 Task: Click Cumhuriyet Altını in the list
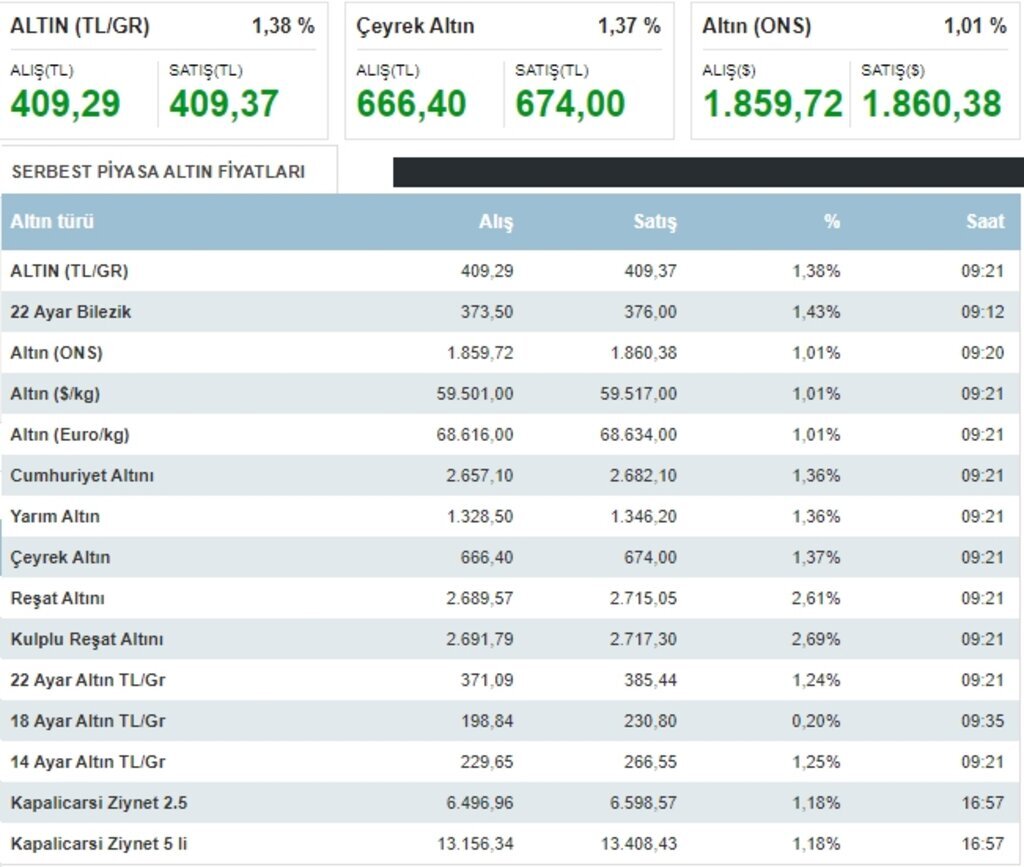pos(82,476)
